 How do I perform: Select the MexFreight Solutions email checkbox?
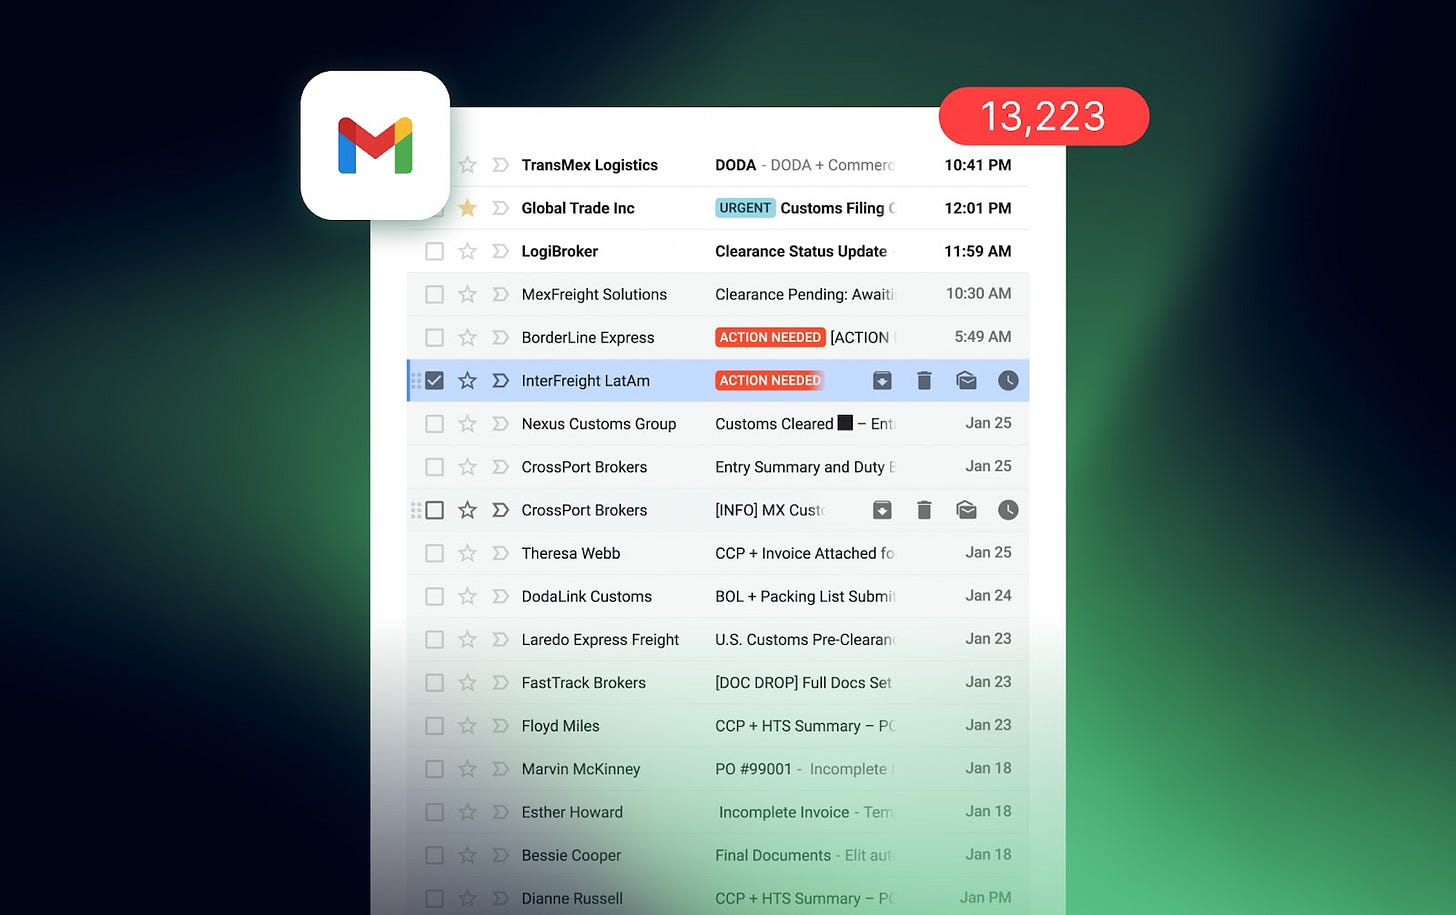coord(434,294)
